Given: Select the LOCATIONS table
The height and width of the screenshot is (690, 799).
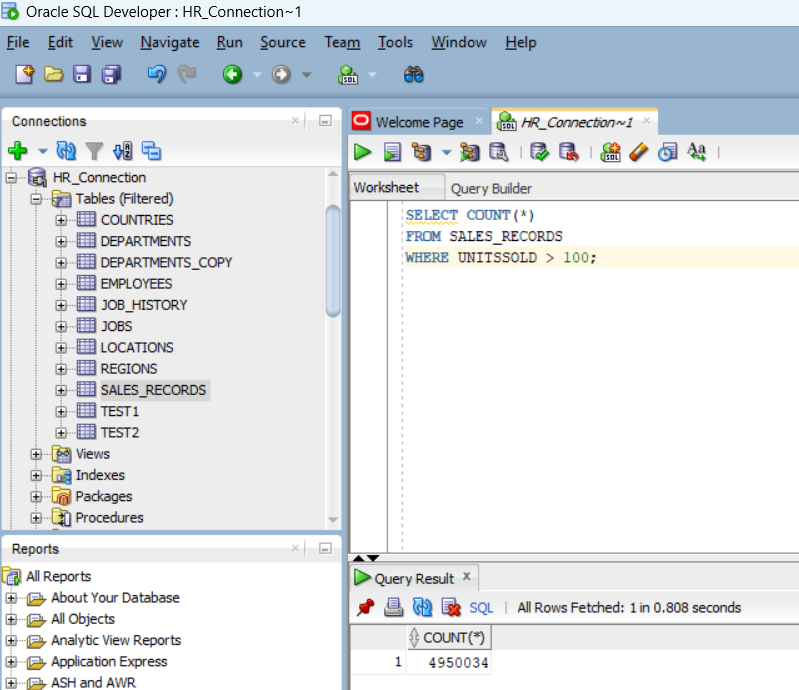Looking at the screenshot, I should [x=137, y=348].
